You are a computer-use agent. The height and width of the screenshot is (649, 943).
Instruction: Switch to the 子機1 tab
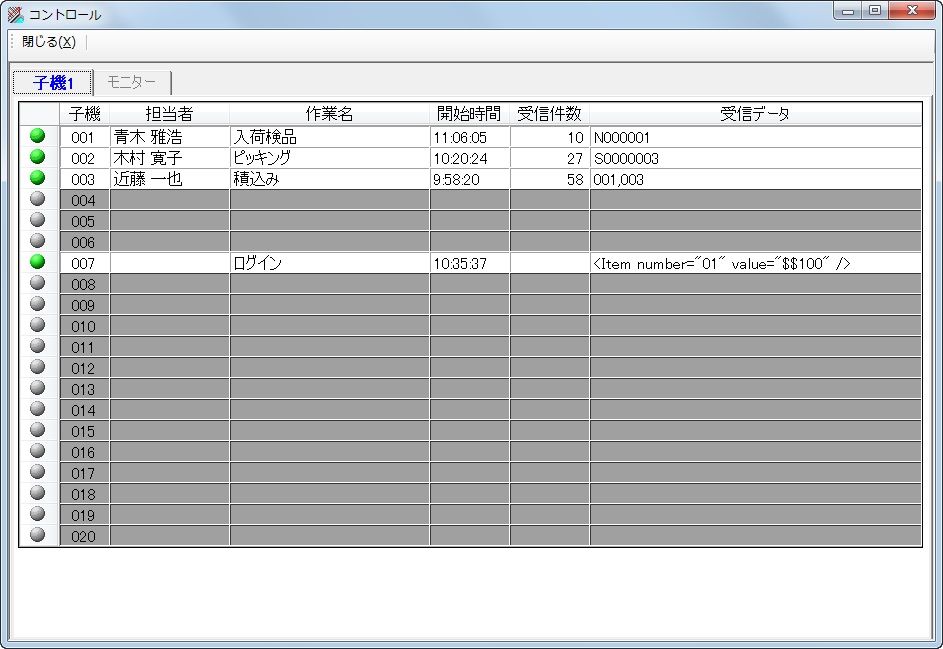53,83
